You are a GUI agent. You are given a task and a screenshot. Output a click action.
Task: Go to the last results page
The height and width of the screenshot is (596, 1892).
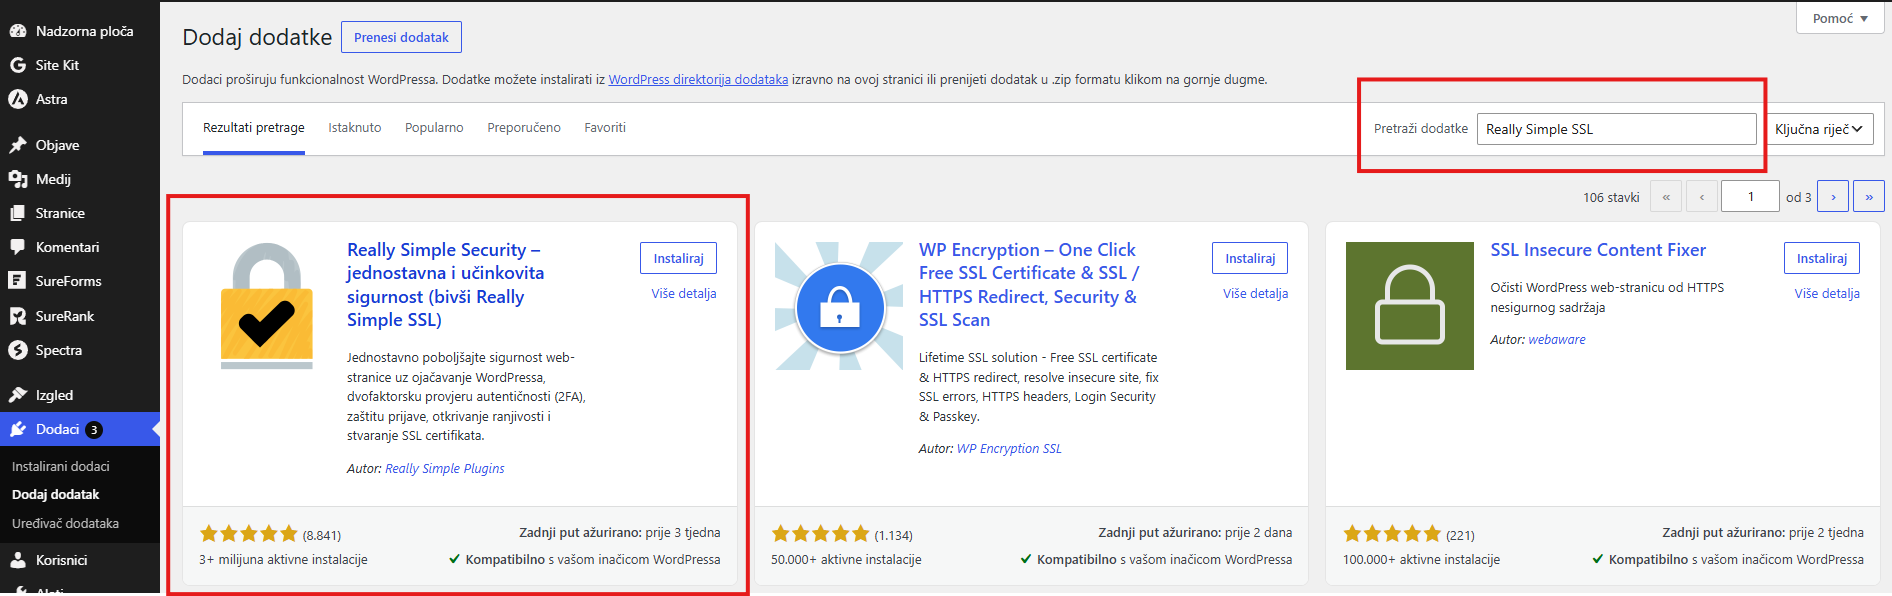[x=1869, y=196]
